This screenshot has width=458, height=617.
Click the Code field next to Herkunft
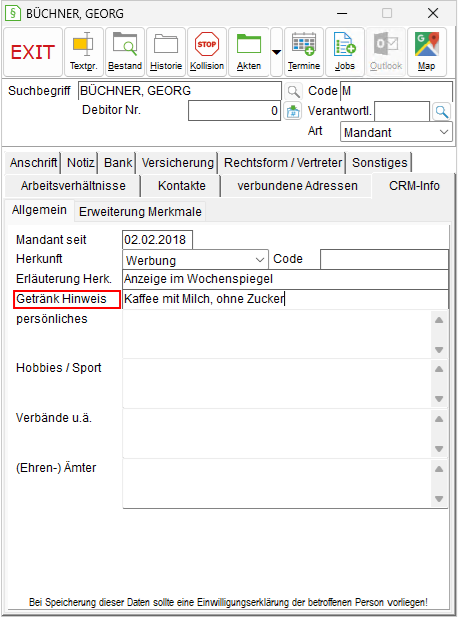point(384,260)
